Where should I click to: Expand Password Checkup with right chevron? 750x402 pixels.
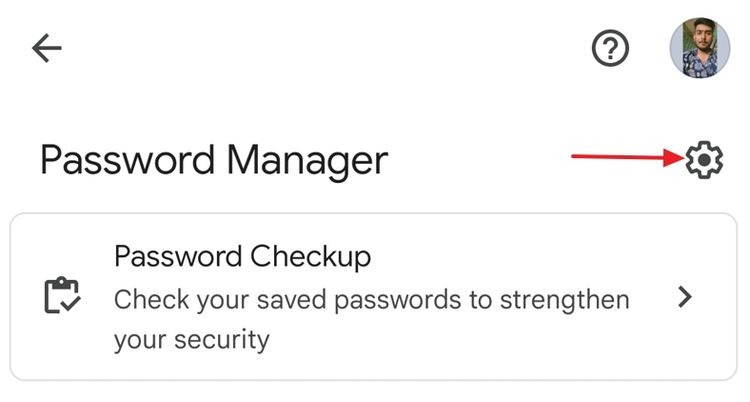click(685, 297)
